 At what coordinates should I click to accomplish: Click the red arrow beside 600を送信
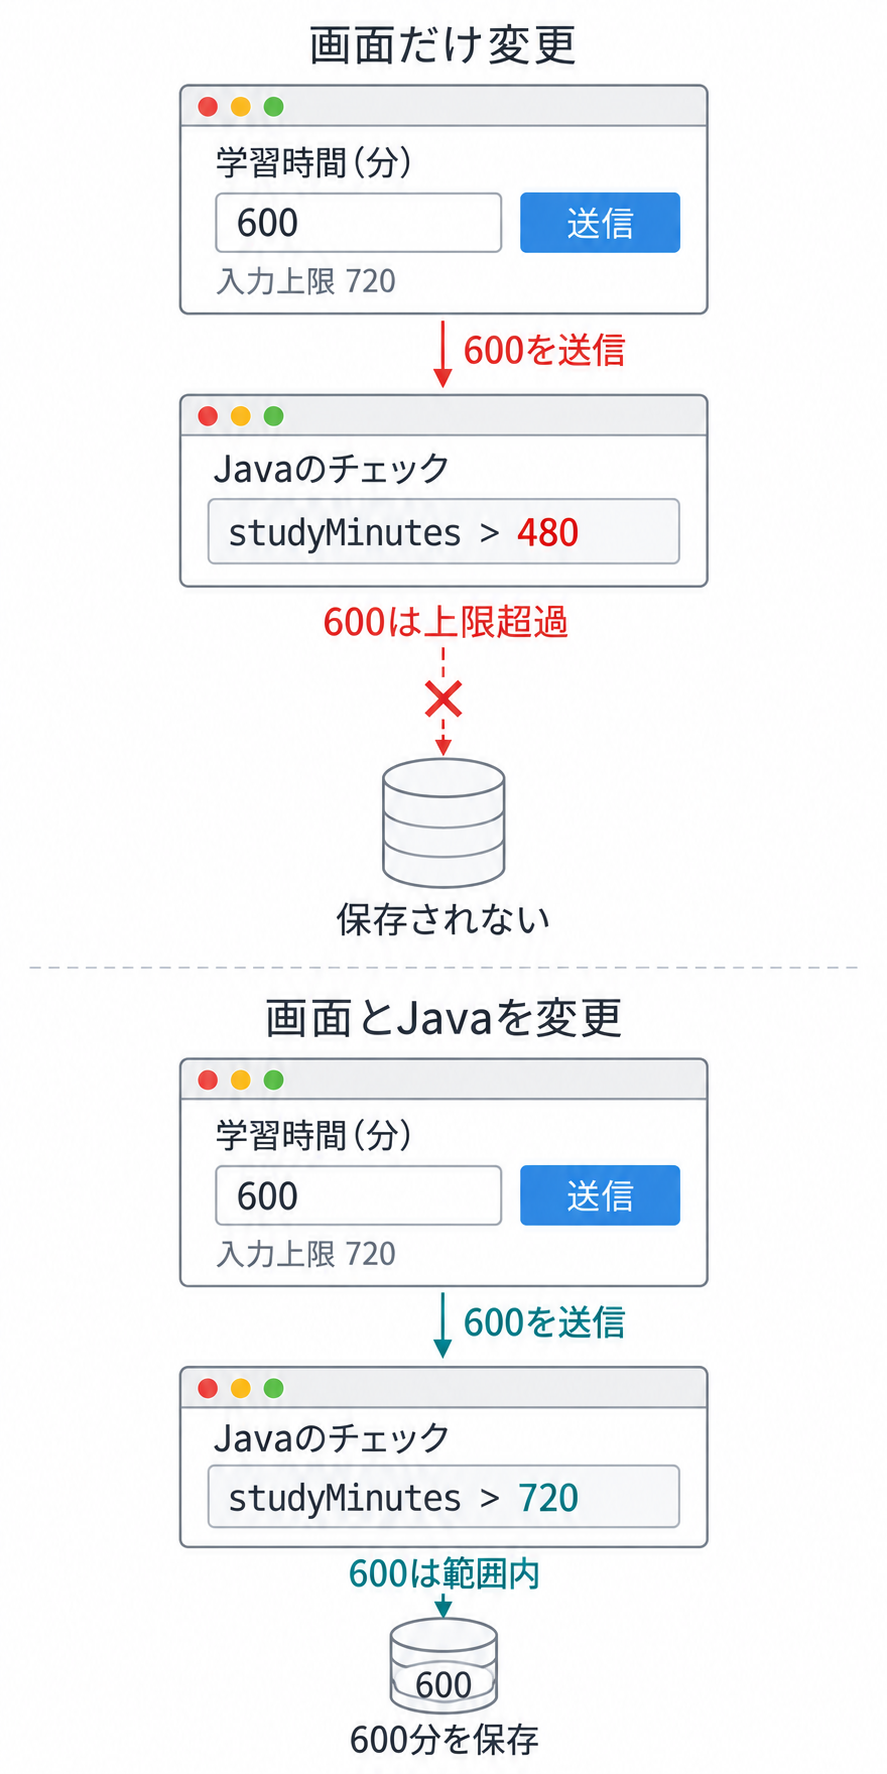[x=442, y=354]
